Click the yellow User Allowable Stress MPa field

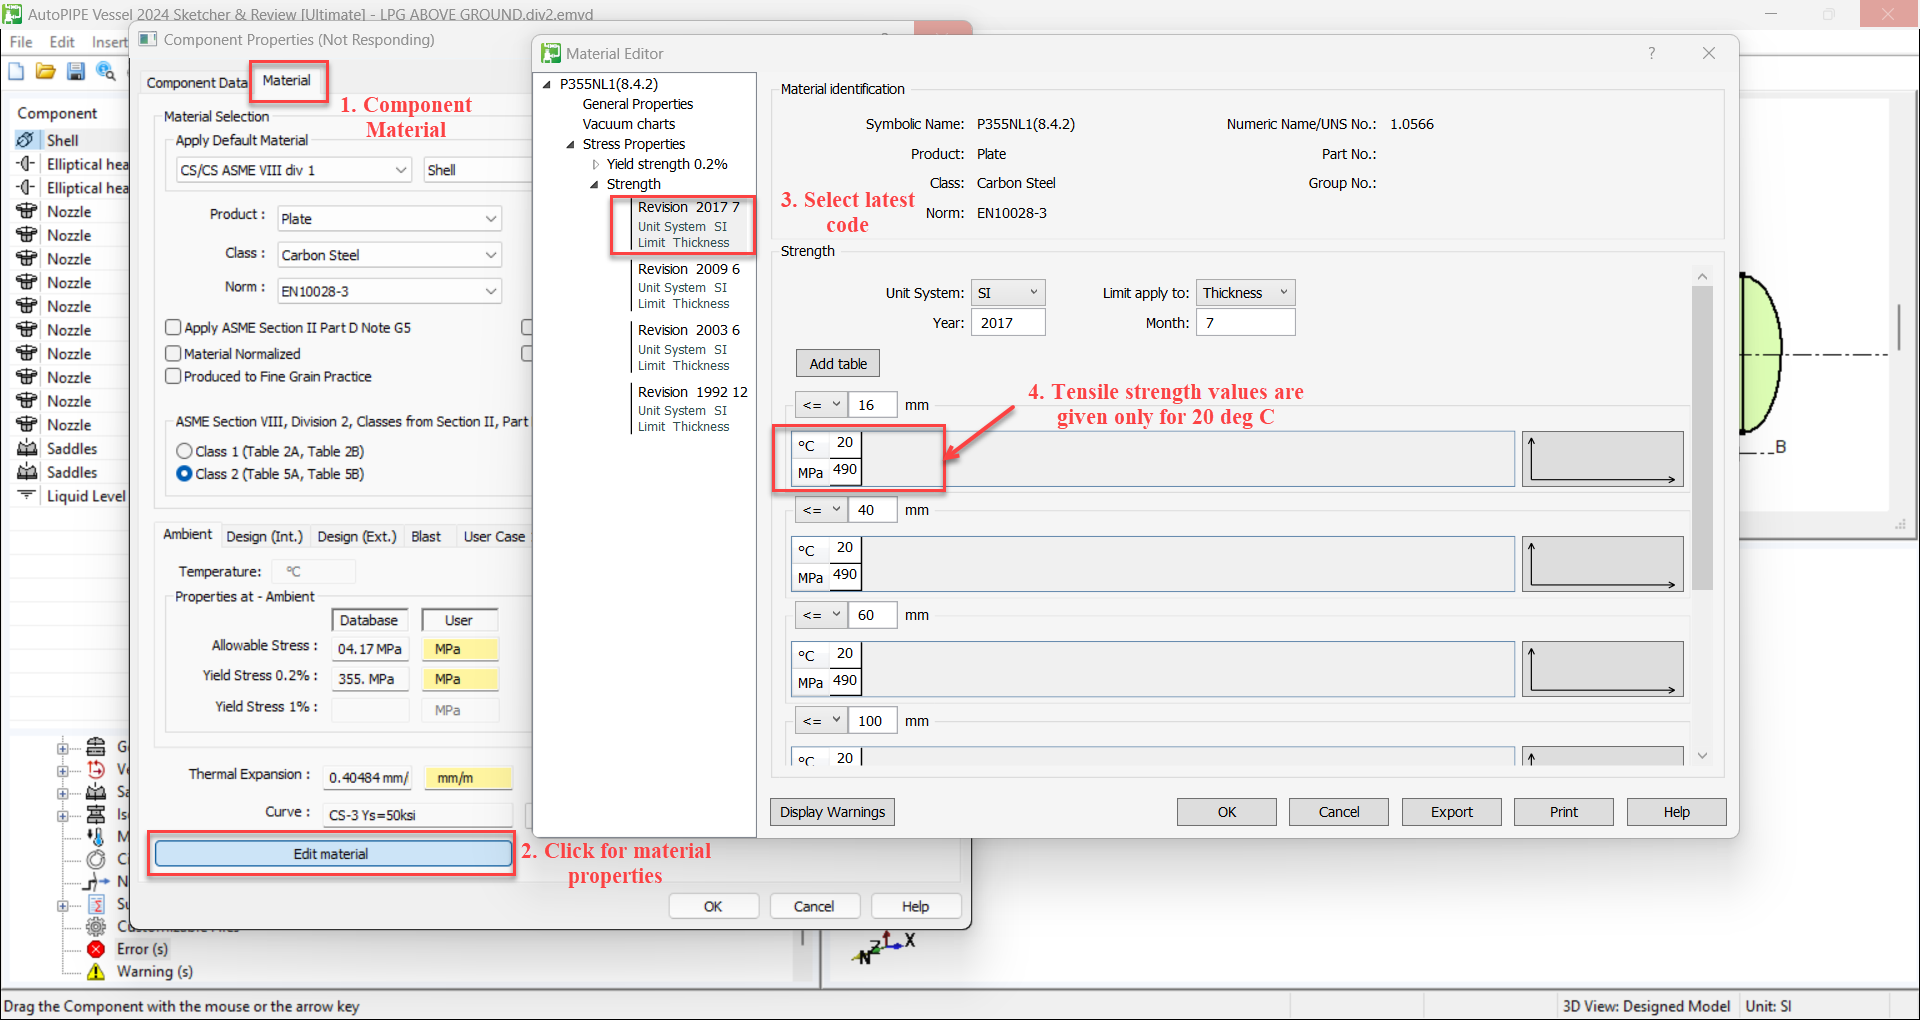[460, 649]
